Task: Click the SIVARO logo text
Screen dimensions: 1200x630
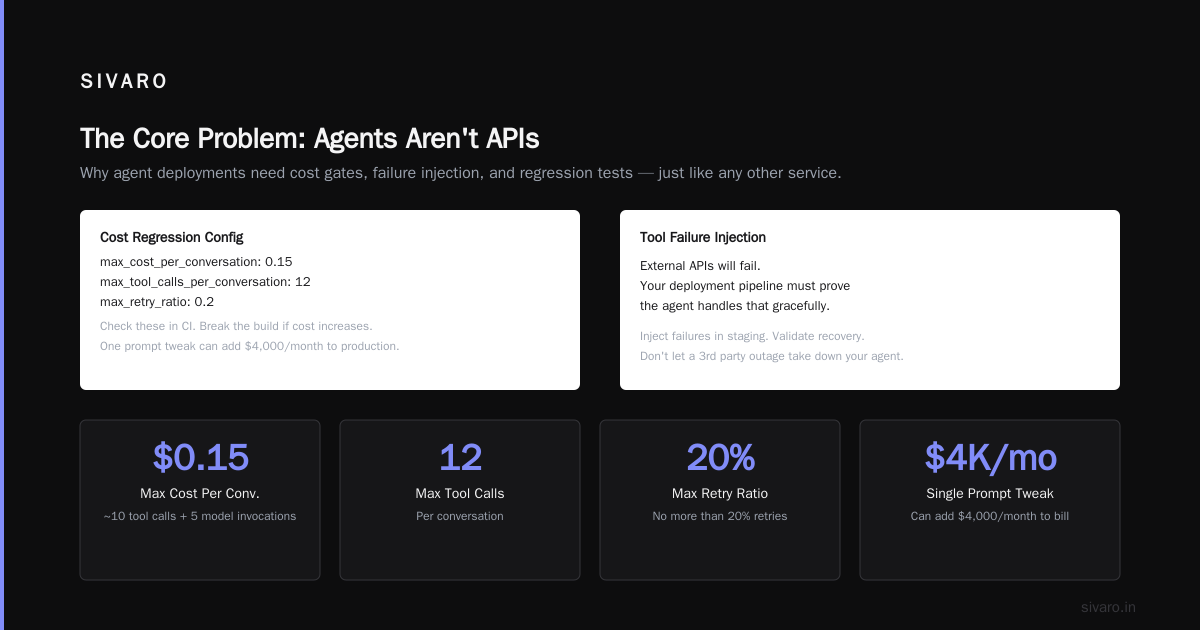Action: click(x=124, y=82)
